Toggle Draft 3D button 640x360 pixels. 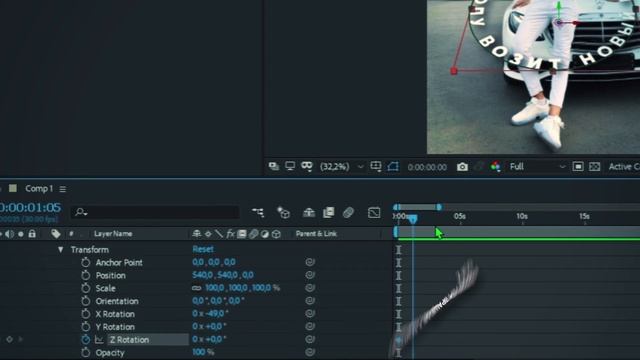click(x=283, y=212)
